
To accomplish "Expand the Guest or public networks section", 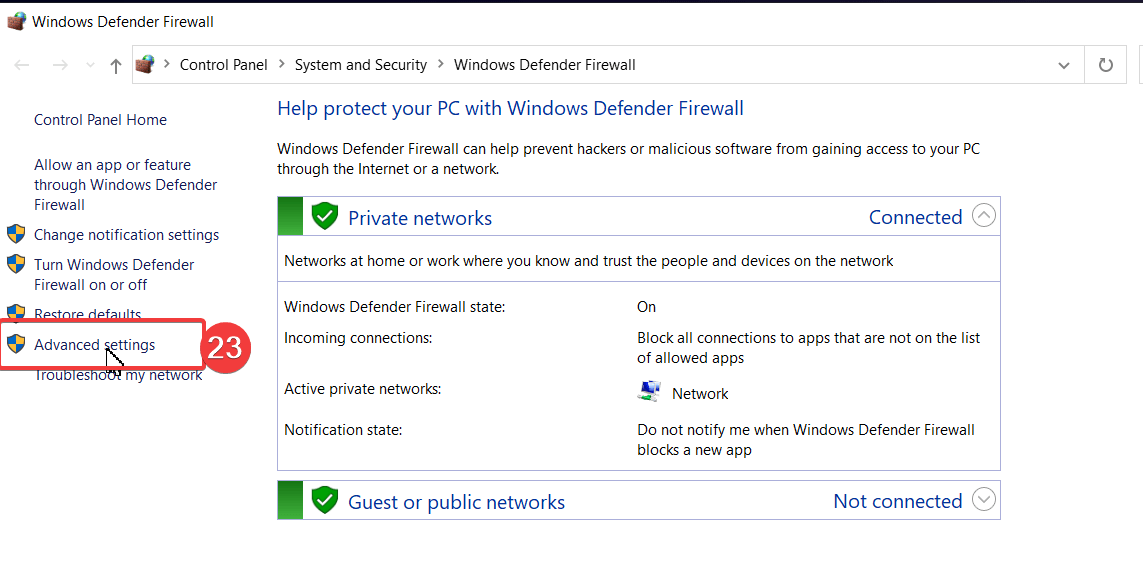I will pyautogui.click(x=984, y=500).
